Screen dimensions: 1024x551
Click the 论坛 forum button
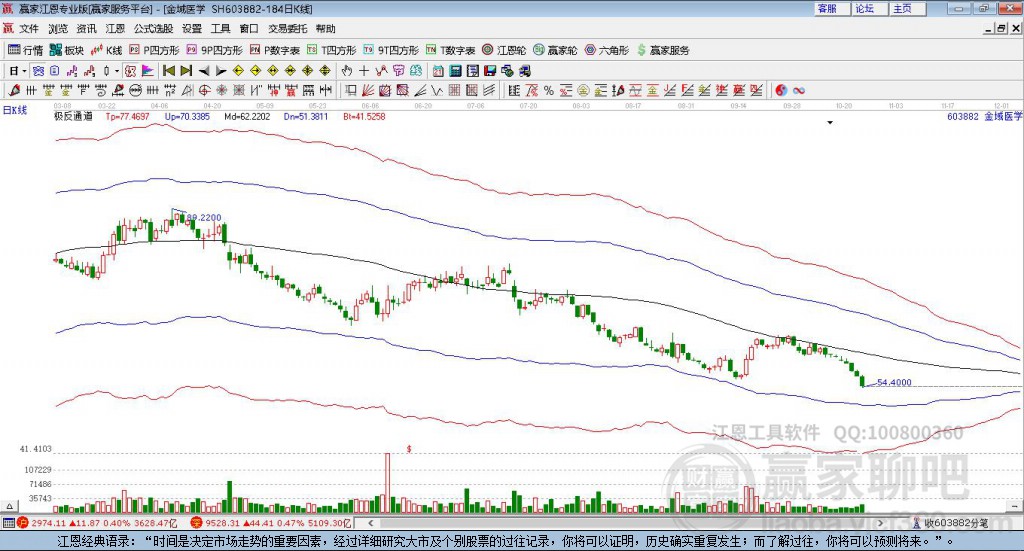tap(869, 9)
